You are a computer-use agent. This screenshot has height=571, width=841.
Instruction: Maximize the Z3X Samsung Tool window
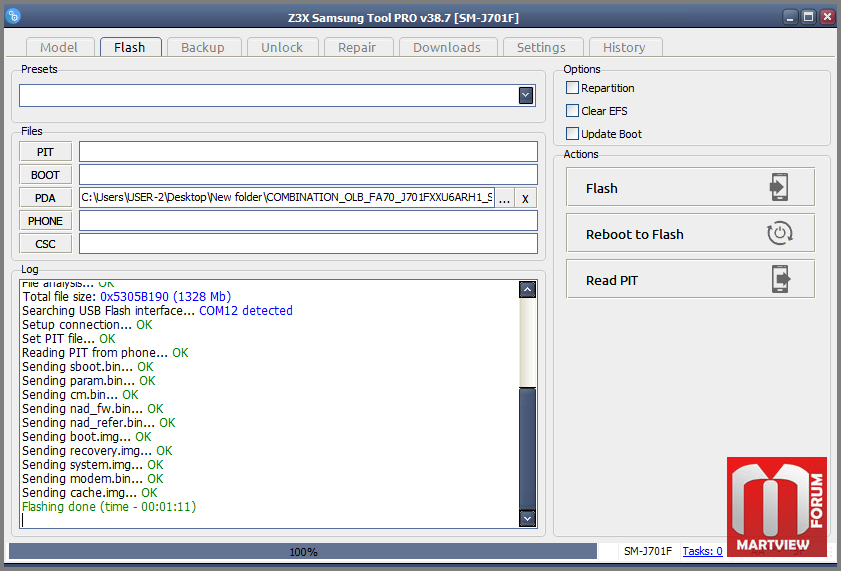808,17
